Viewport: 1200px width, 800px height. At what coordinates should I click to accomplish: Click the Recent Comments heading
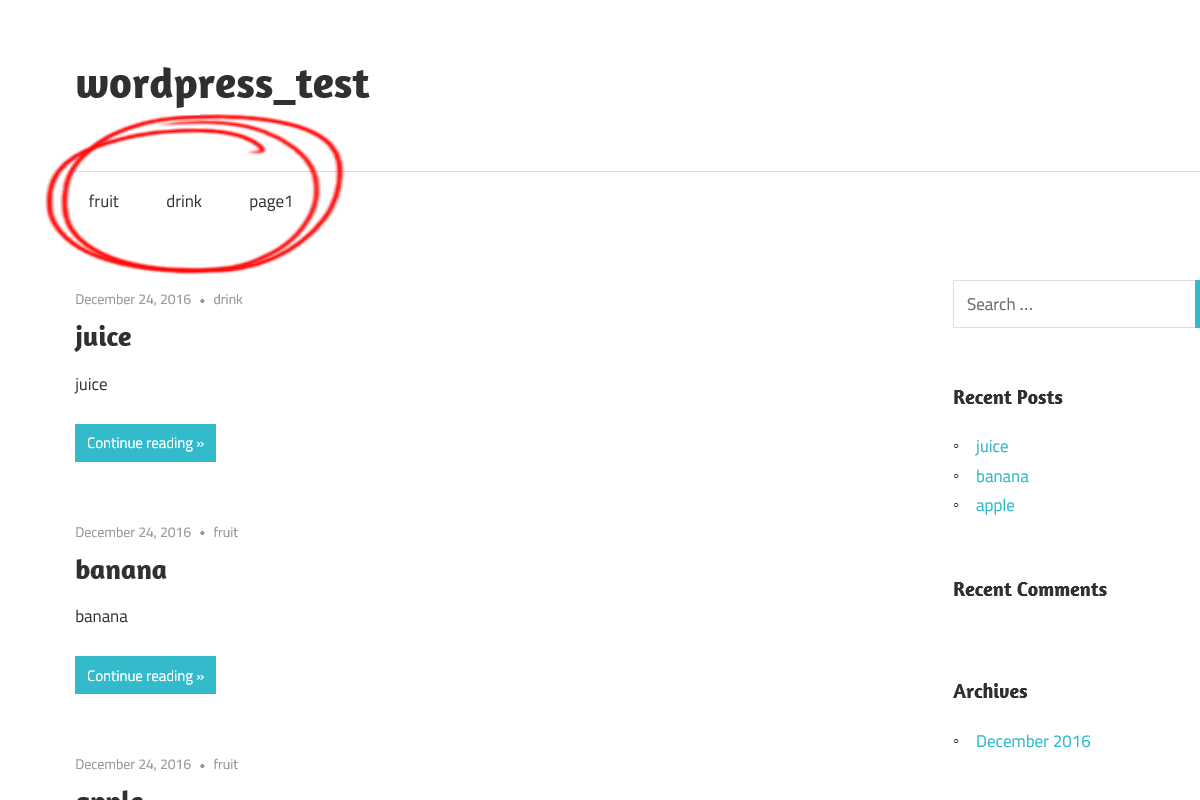[1030, 589]
